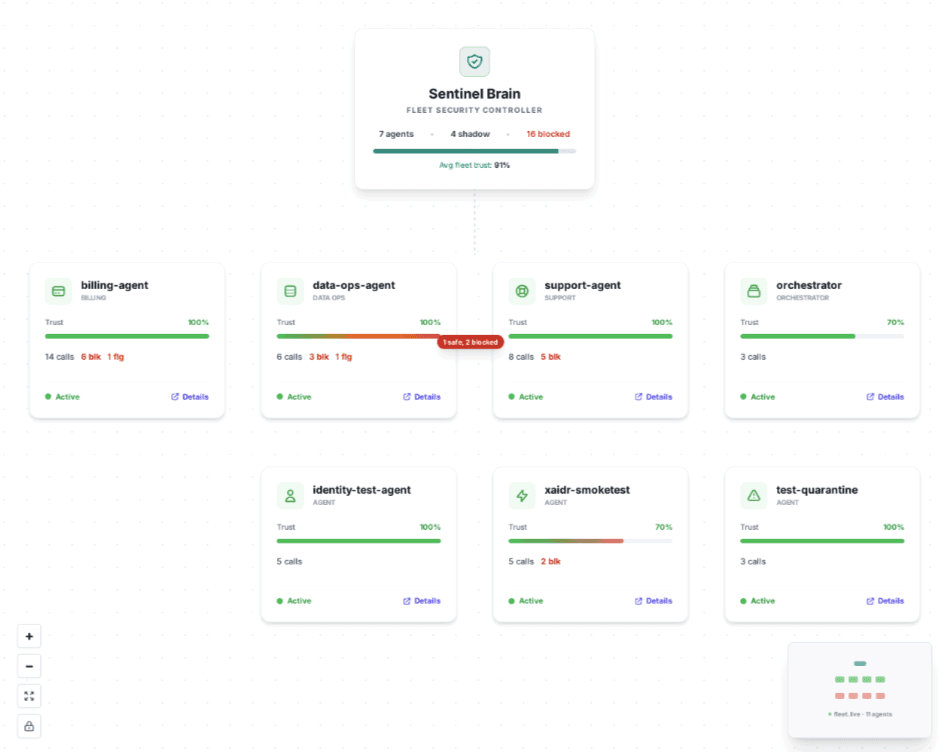Image resolution: width=947 pixels, height=752 pixels.
Task: Click the support-agent lifebuoy icon
Action: (522, 291)
